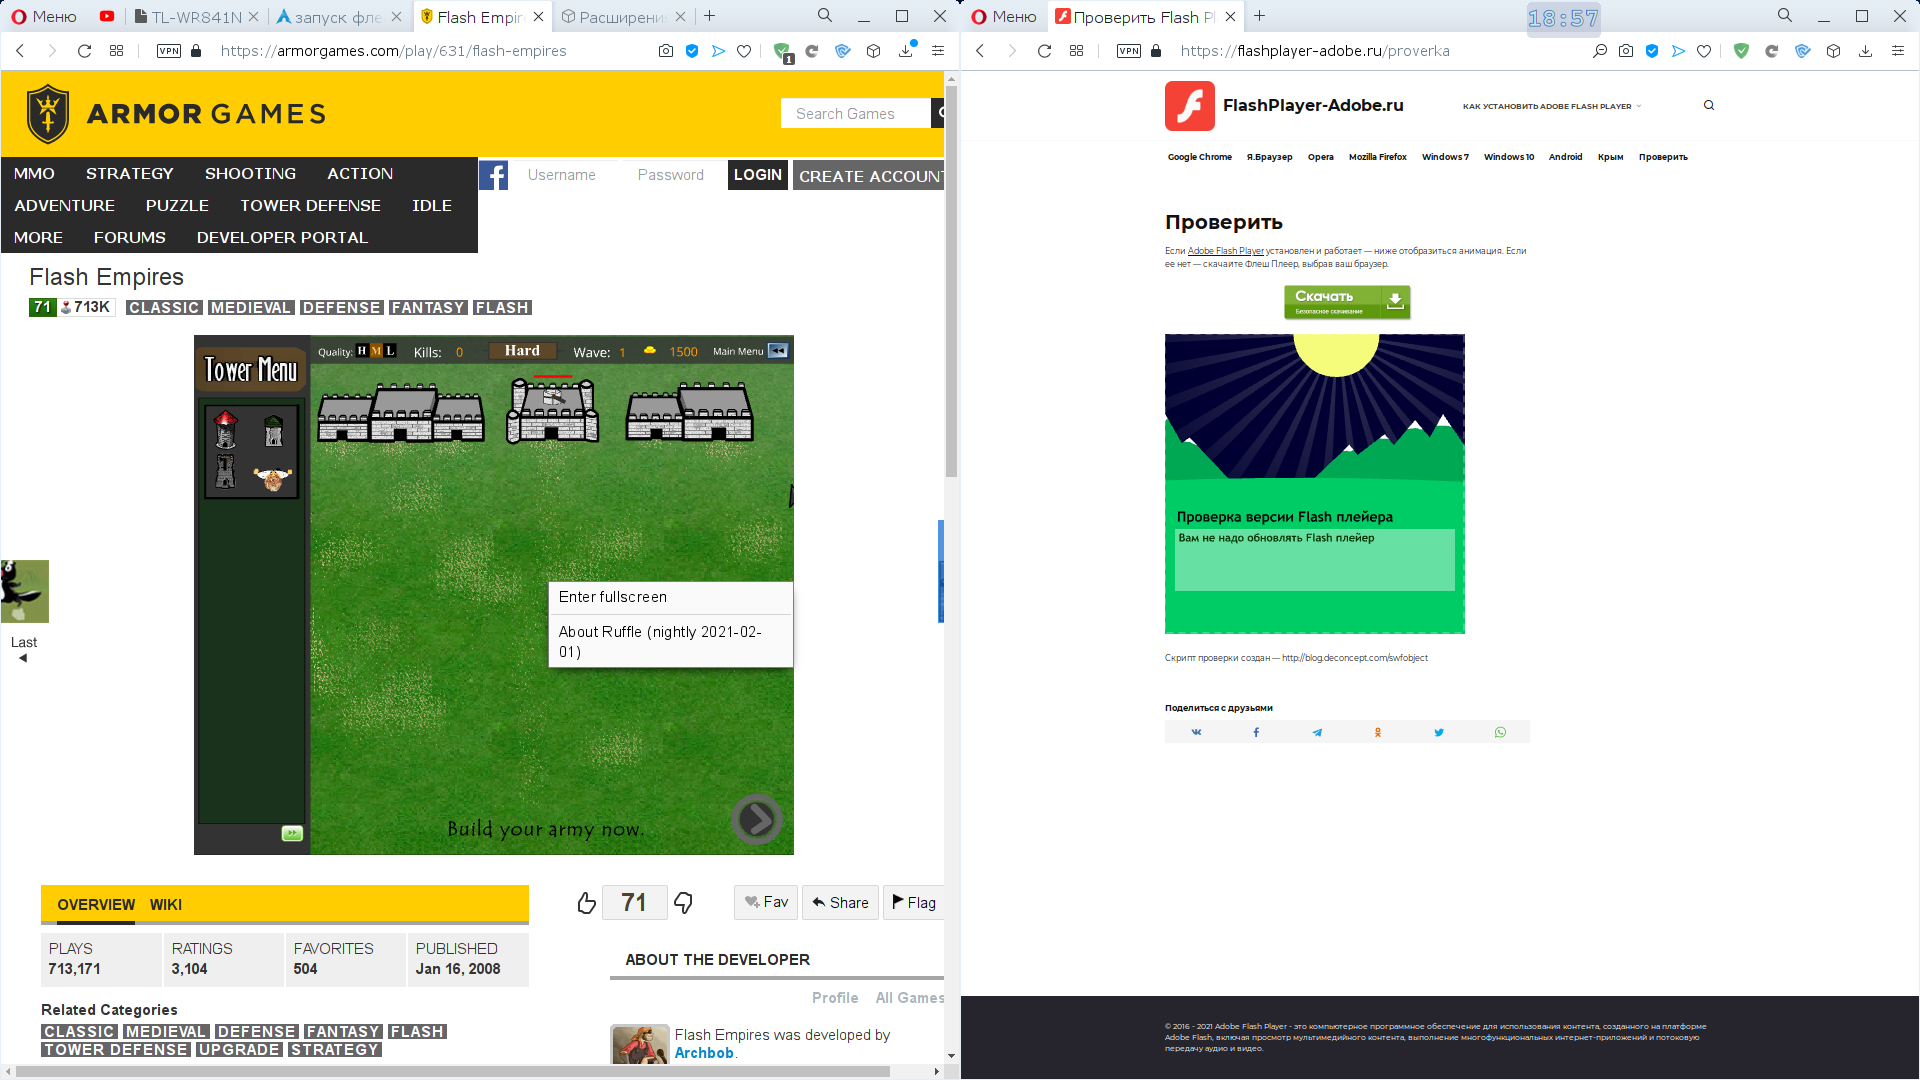This screenshot has width=1920, height=1080.
Task: Click the Search Games field
Action: pos(855,113)
